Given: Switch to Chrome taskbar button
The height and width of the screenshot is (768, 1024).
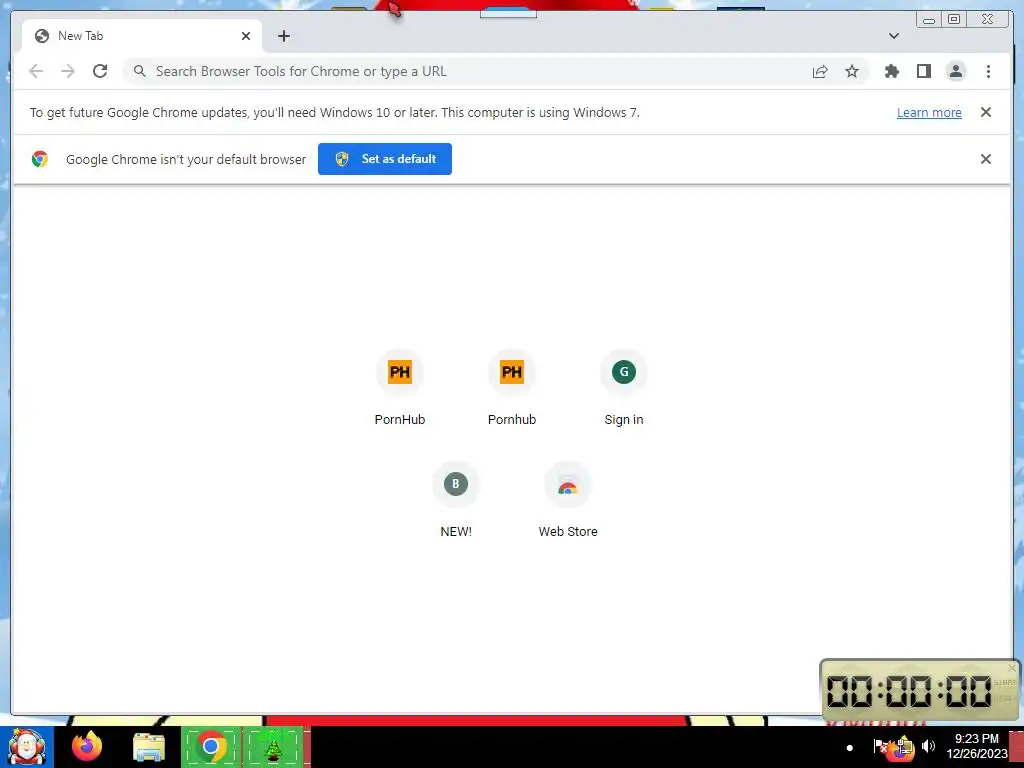Looking at the screenshot, I should click(x=211, y=747).
